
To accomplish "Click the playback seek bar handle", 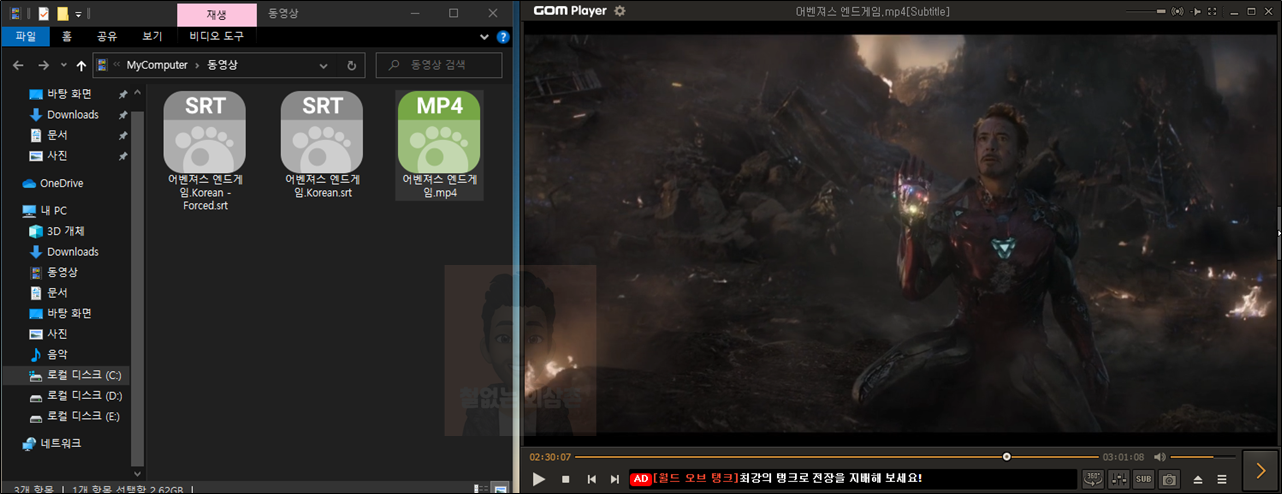I will pos(1006,456).
